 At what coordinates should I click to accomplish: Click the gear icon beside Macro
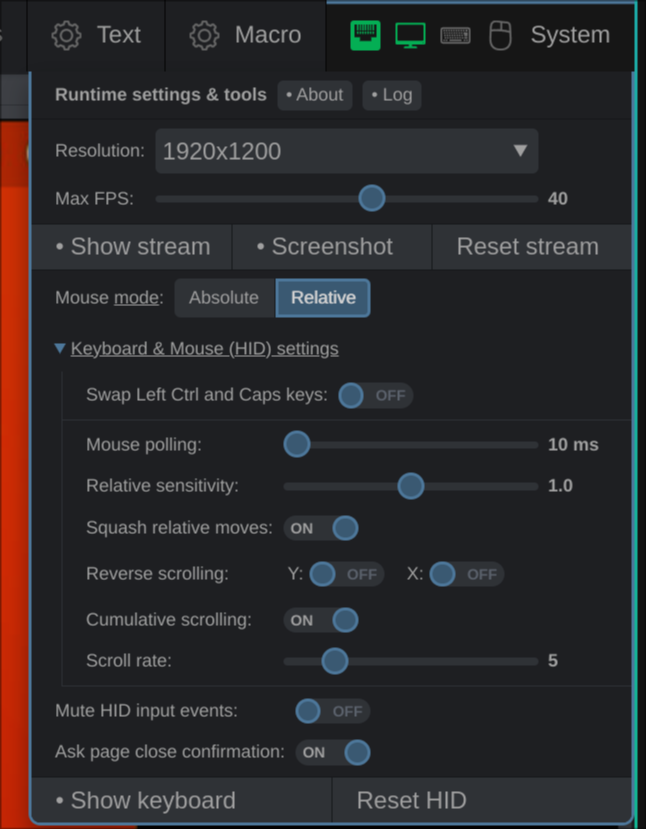(x=204, y=35)
